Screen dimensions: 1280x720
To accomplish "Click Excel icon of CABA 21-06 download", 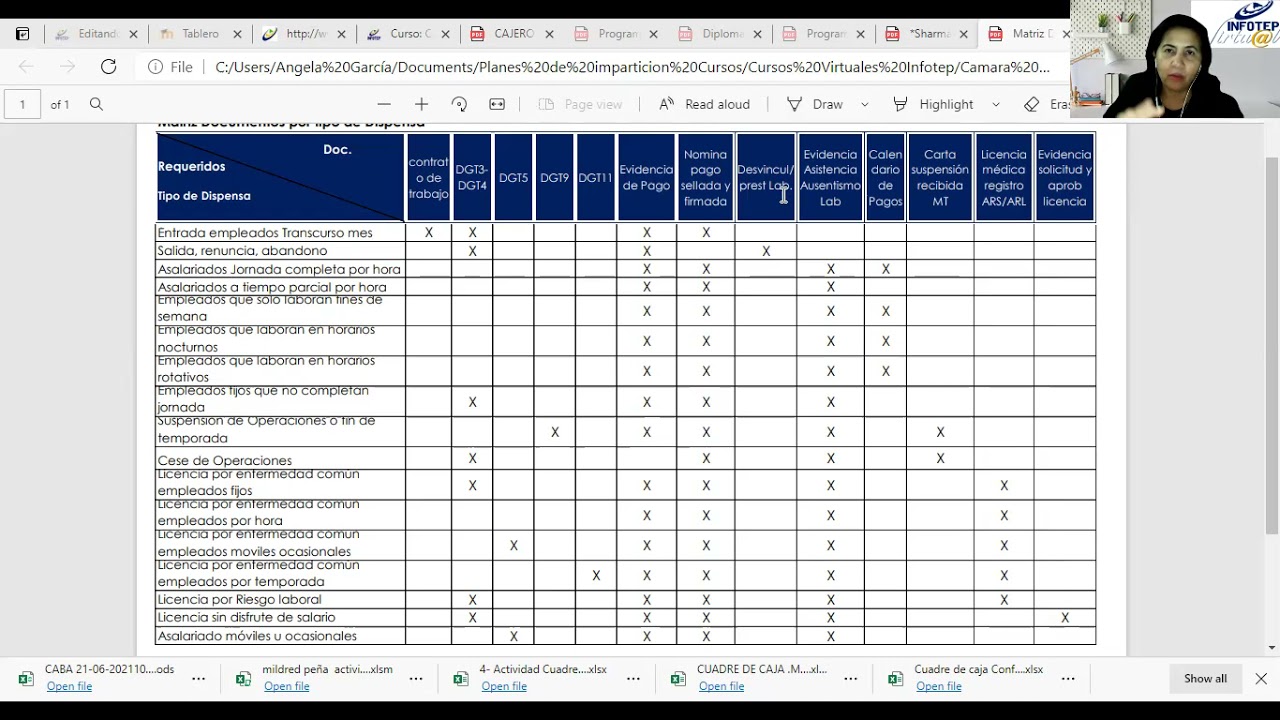I will tap(26, 678).
